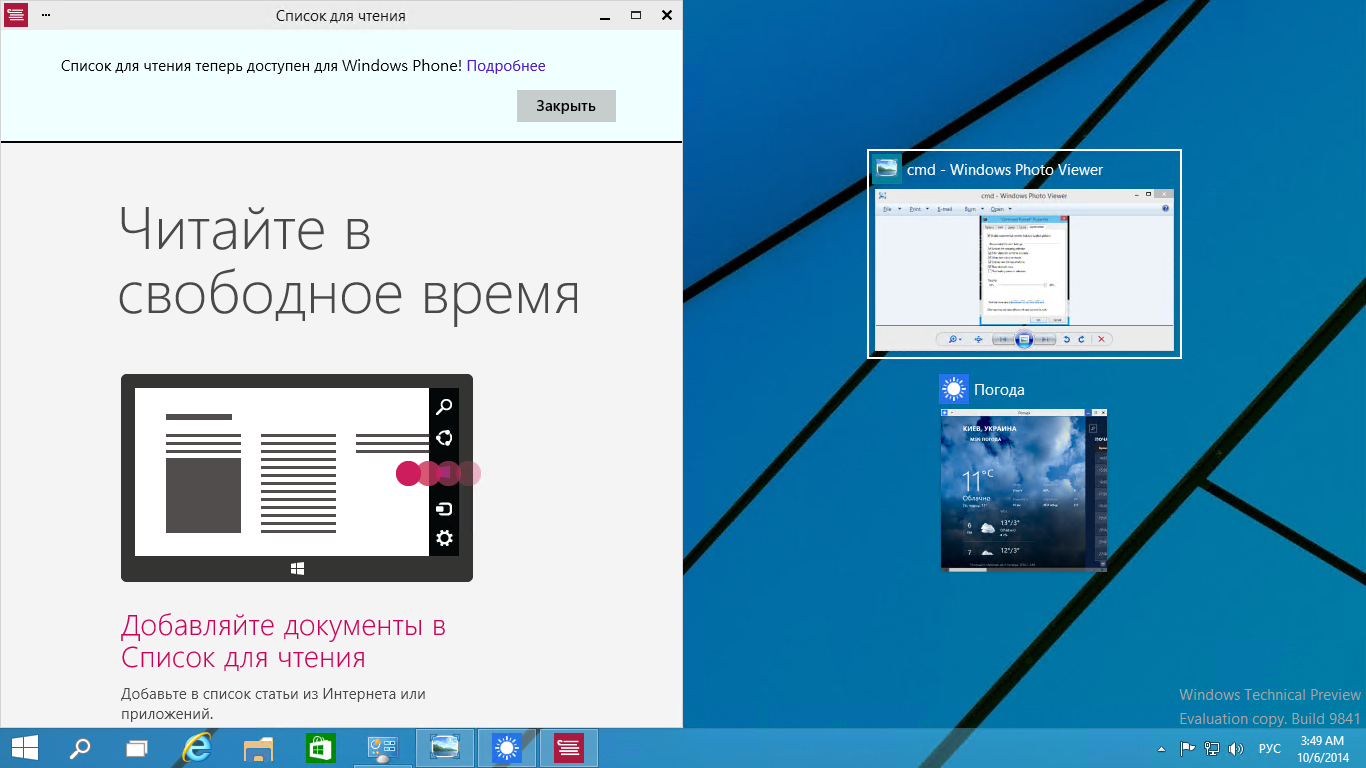
Task: Open the Start menu
Action: coord(25,748)
